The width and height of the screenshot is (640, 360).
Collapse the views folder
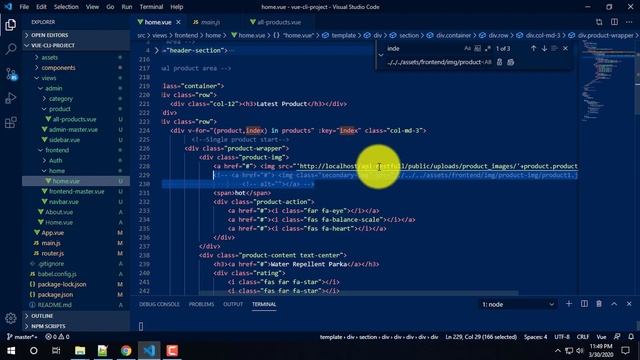[x=76, y=78]
